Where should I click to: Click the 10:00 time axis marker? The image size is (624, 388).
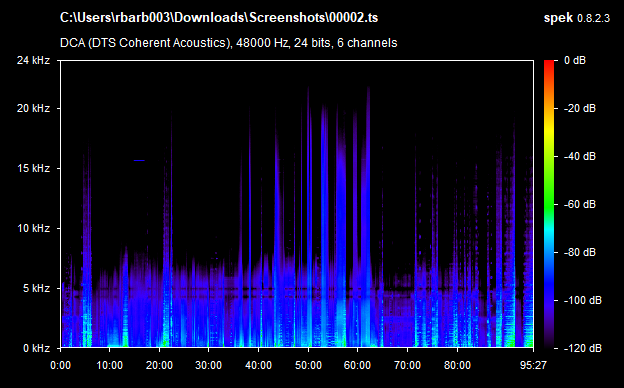(x=109, y=365)
